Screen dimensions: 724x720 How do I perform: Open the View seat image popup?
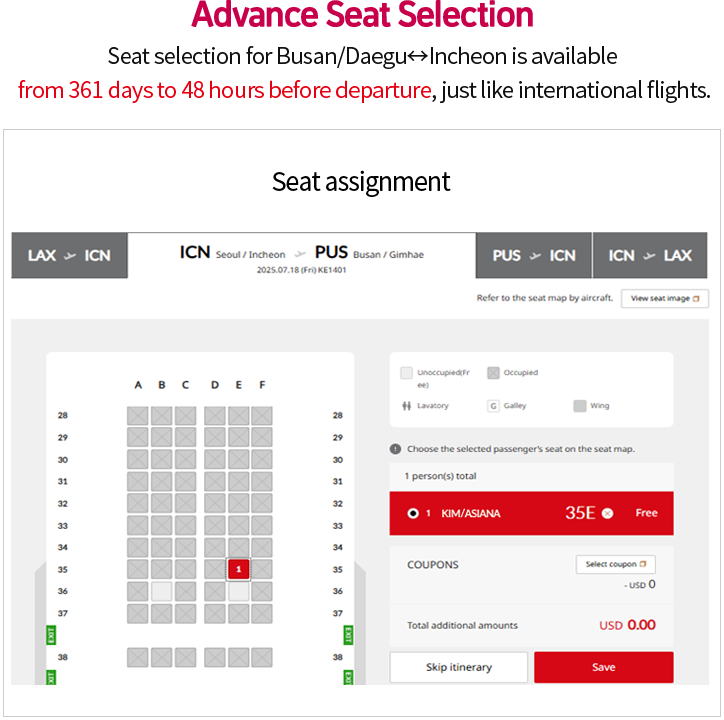(664, 298)
